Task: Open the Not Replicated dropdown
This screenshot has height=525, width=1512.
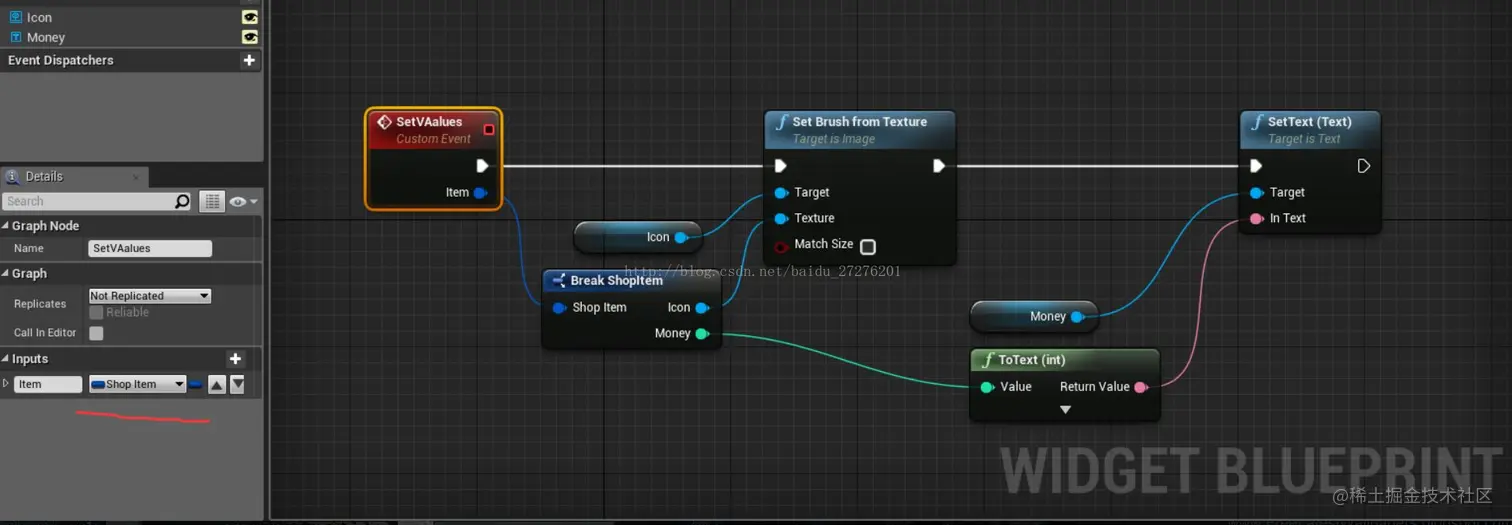Action: pos(150,296)
